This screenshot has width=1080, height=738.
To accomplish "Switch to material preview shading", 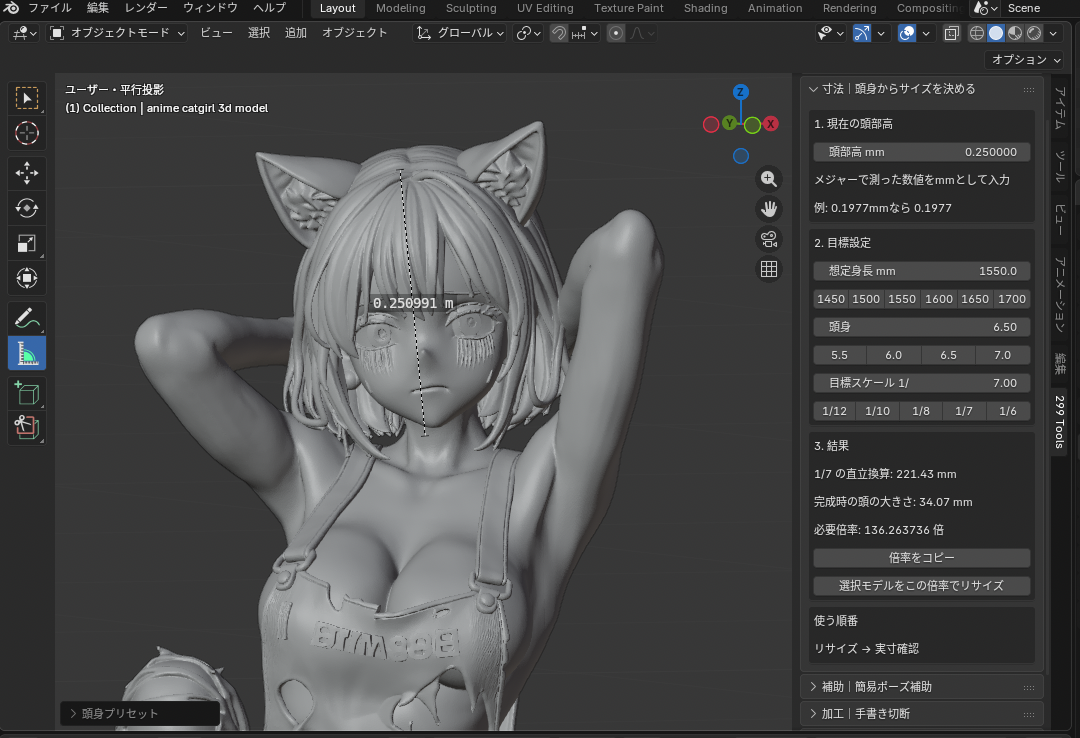I will pos(1015,33).
